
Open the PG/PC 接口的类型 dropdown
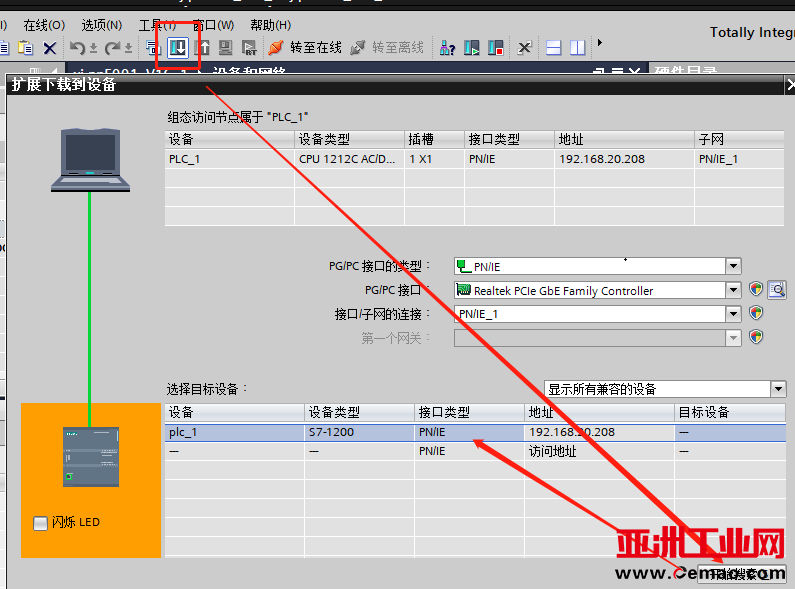point(733,266)
